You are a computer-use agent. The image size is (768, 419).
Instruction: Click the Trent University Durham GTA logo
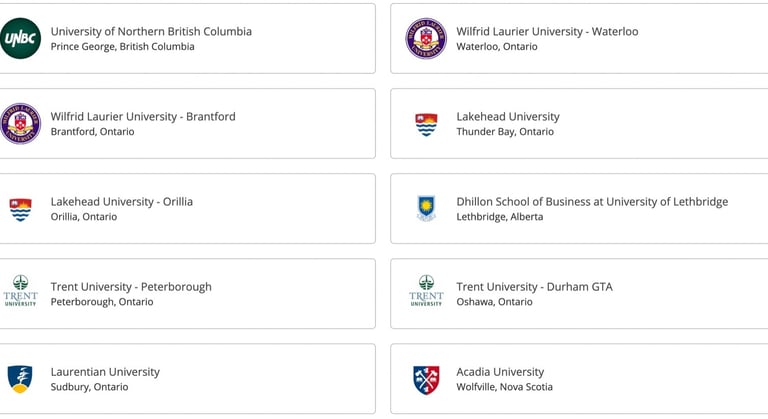426,291
